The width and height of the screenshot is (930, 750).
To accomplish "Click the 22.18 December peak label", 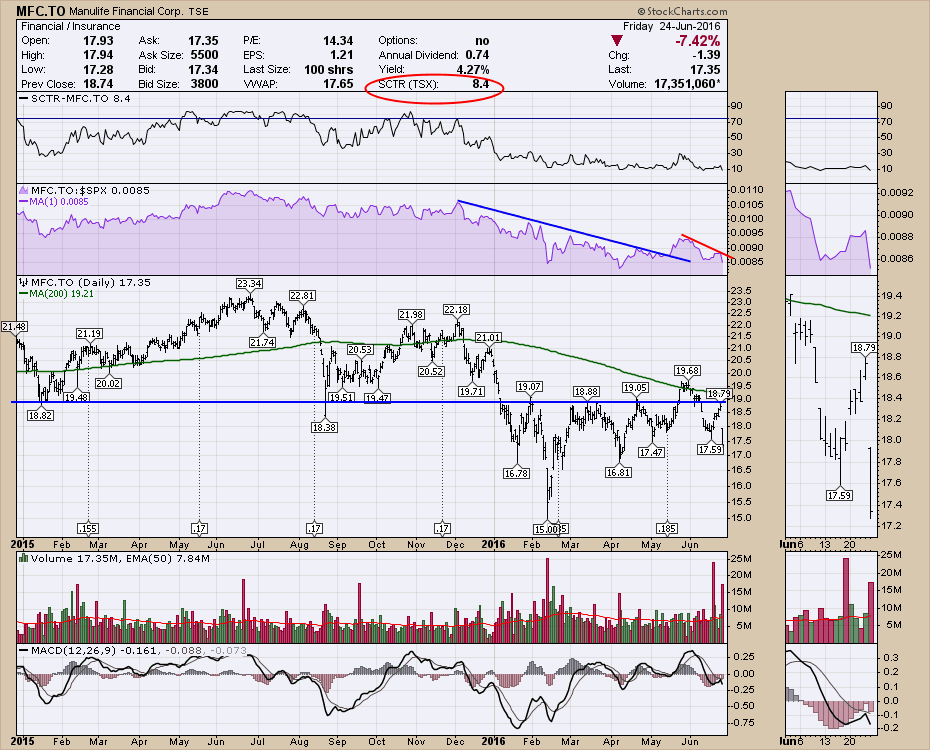I will [x=456, y=309].
